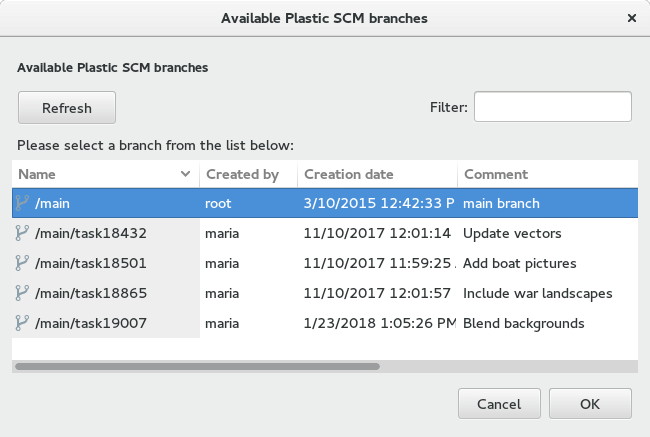The height and width of the screenshot is (437, 650).
Task: Click the 'Blend backgrounds' comment
Action: click(x=524, y=323)
